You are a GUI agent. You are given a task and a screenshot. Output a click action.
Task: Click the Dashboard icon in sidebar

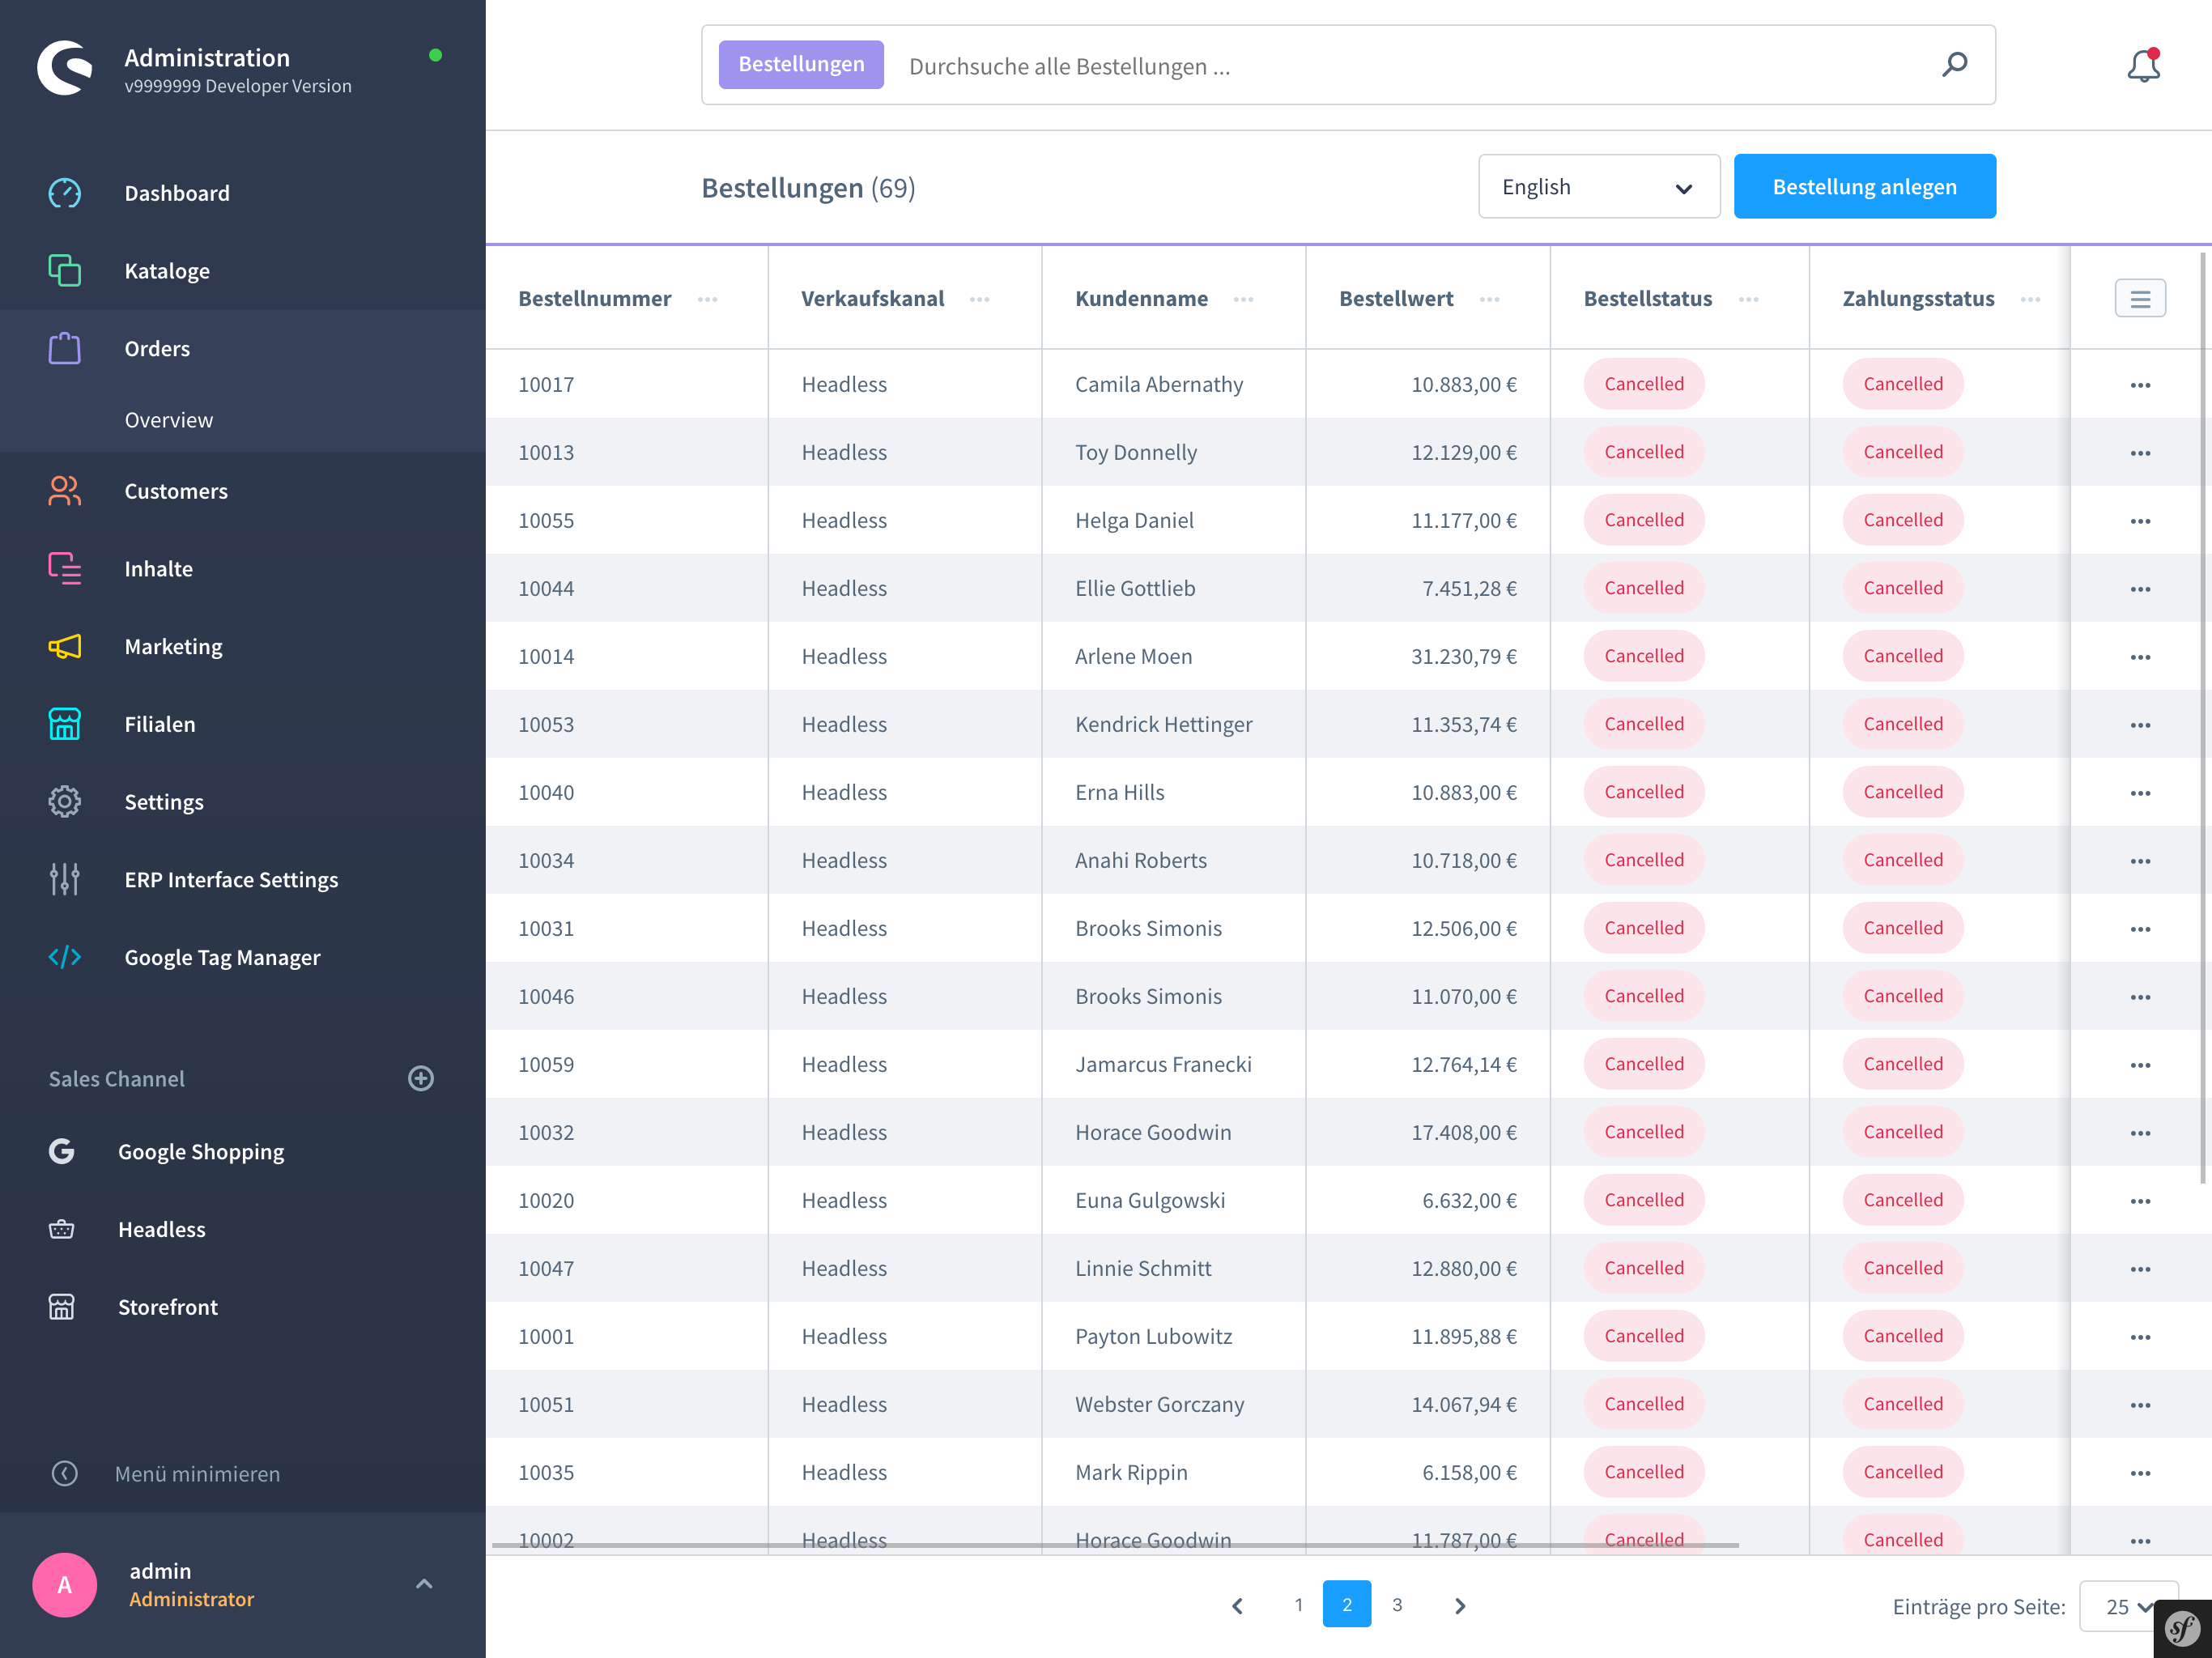[62, 192]
